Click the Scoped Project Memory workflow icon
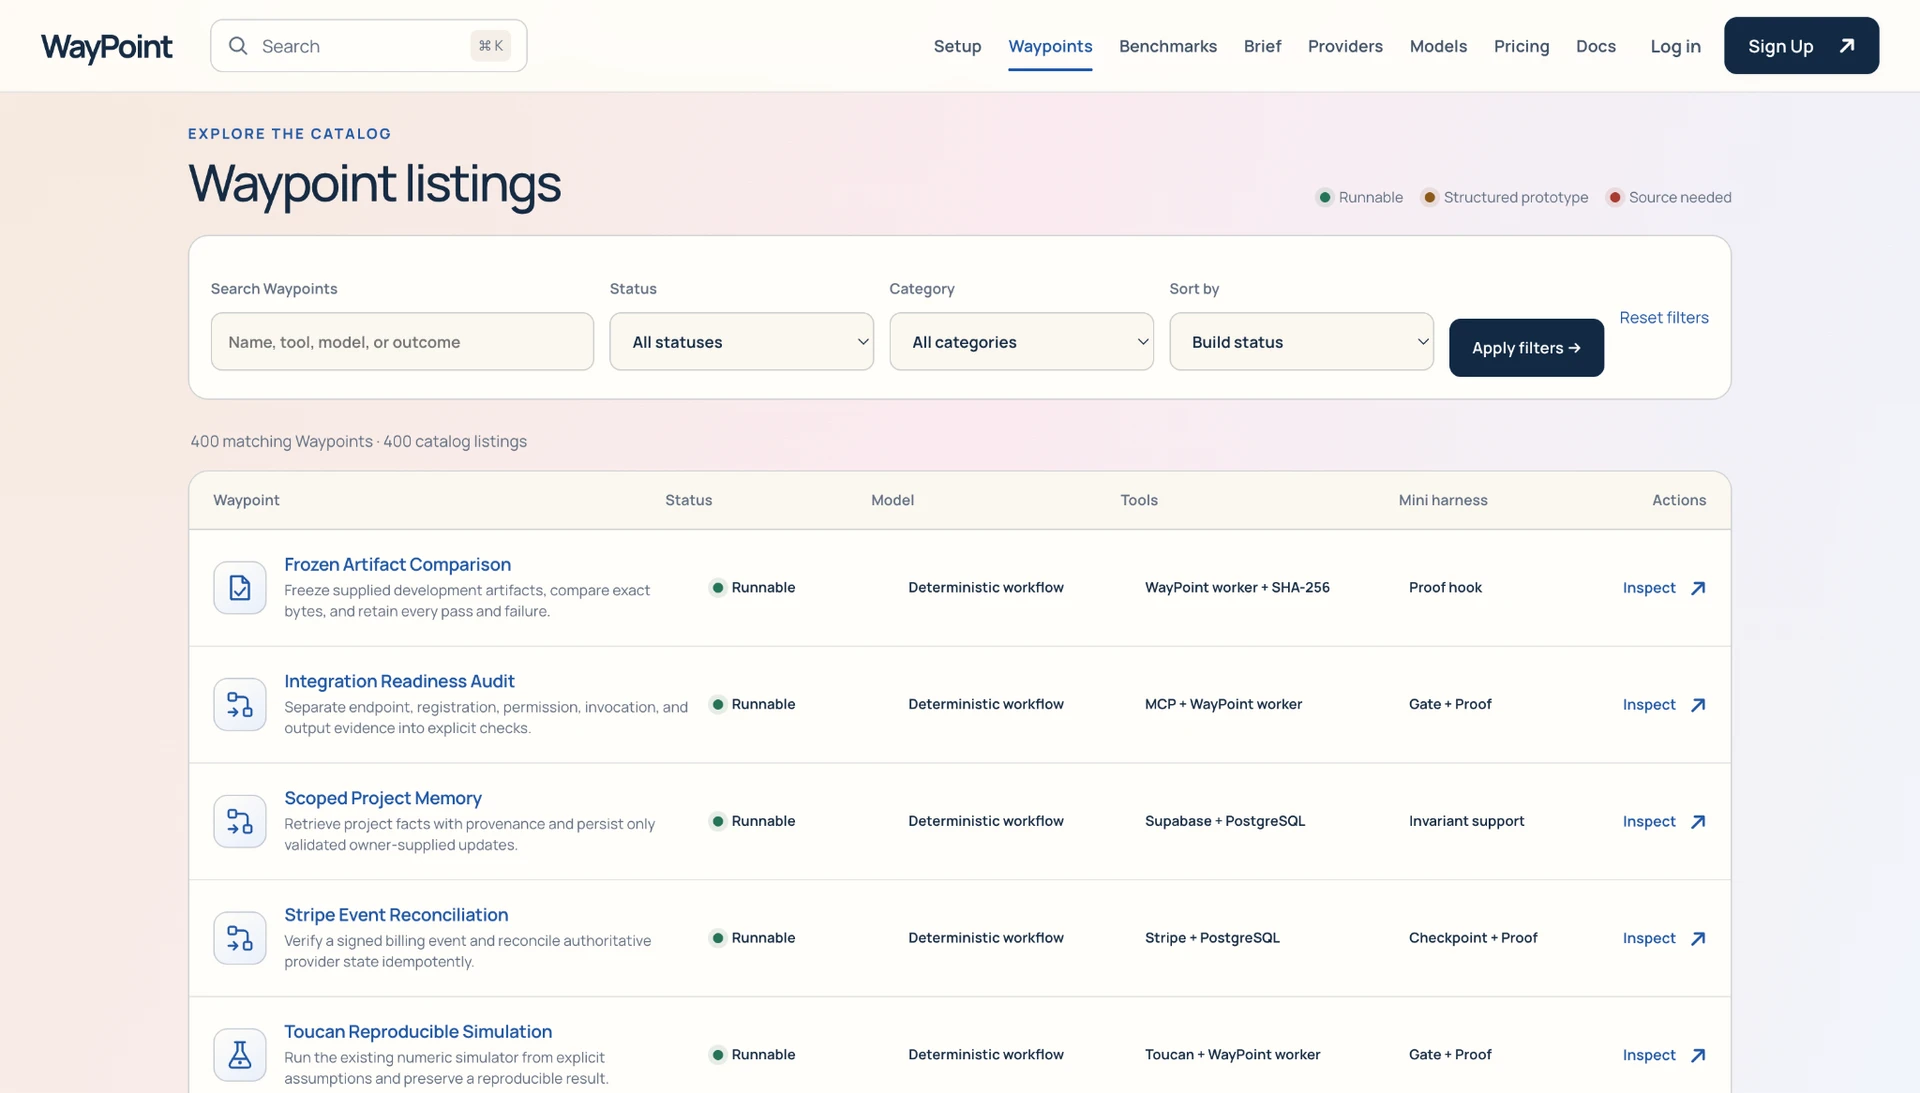The width and height of the screenshot is (1920, 1093). point(240,822)
